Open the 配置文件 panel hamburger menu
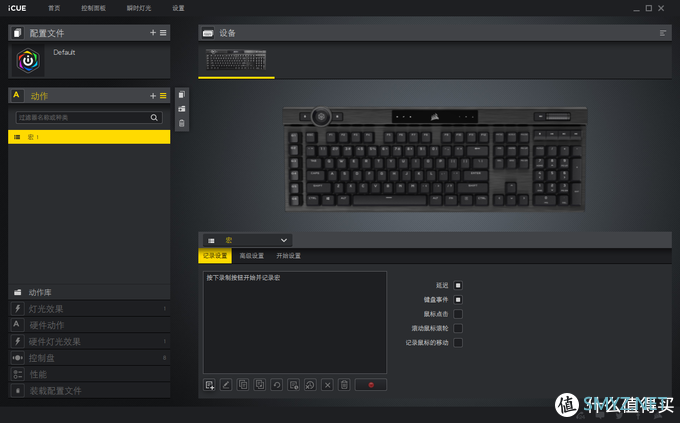Screen dimensions: 680x423 click(163, 33)
